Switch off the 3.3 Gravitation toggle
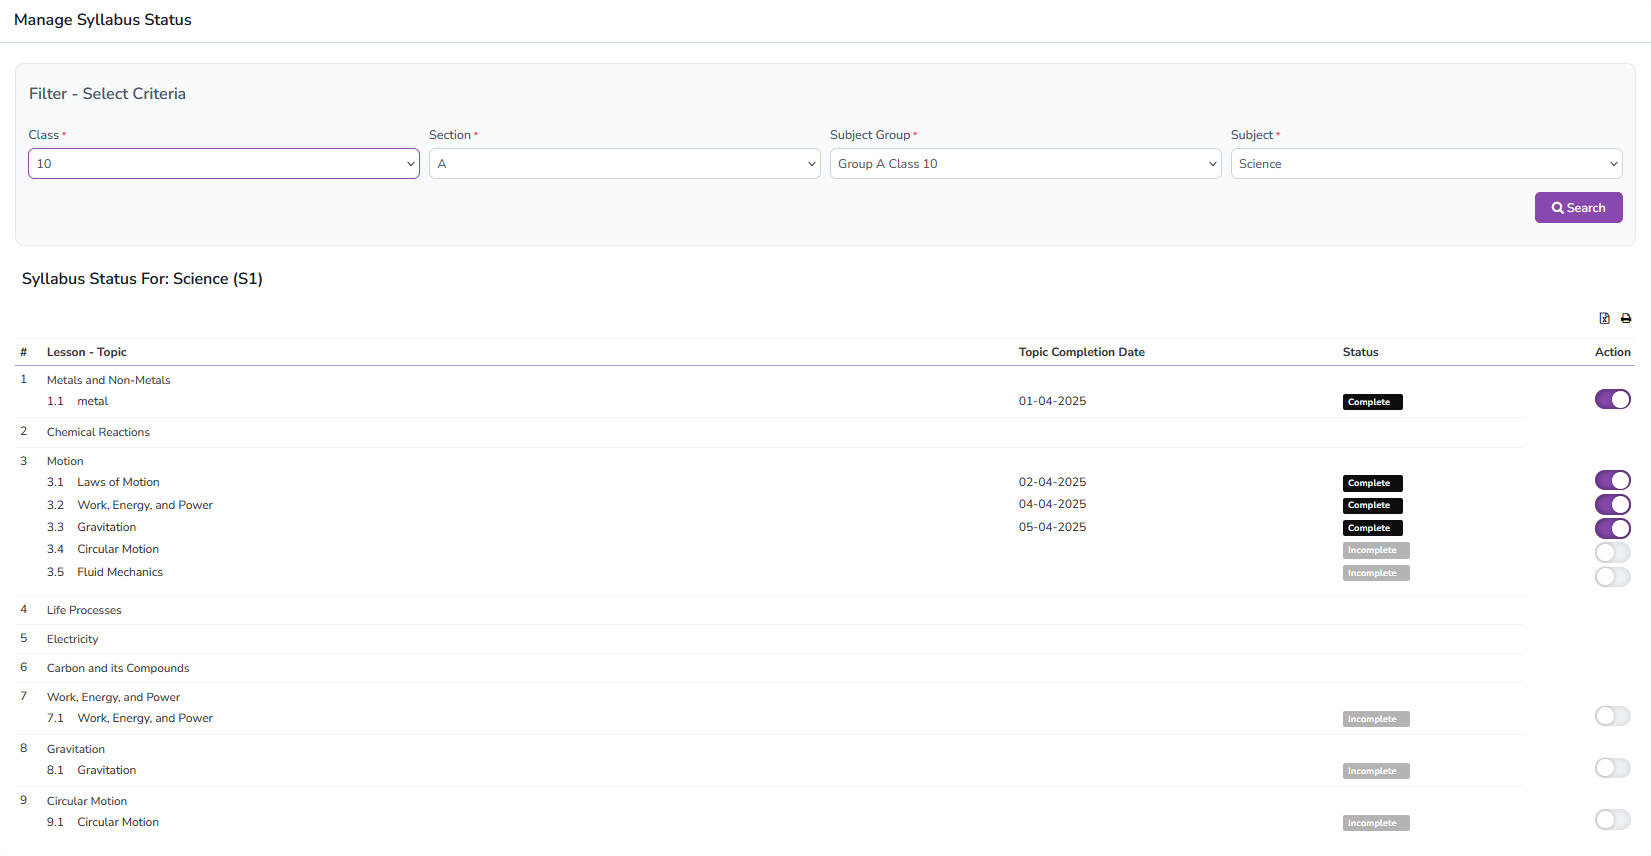This screenshot has width=1651, height=856. pos(1612,529)
